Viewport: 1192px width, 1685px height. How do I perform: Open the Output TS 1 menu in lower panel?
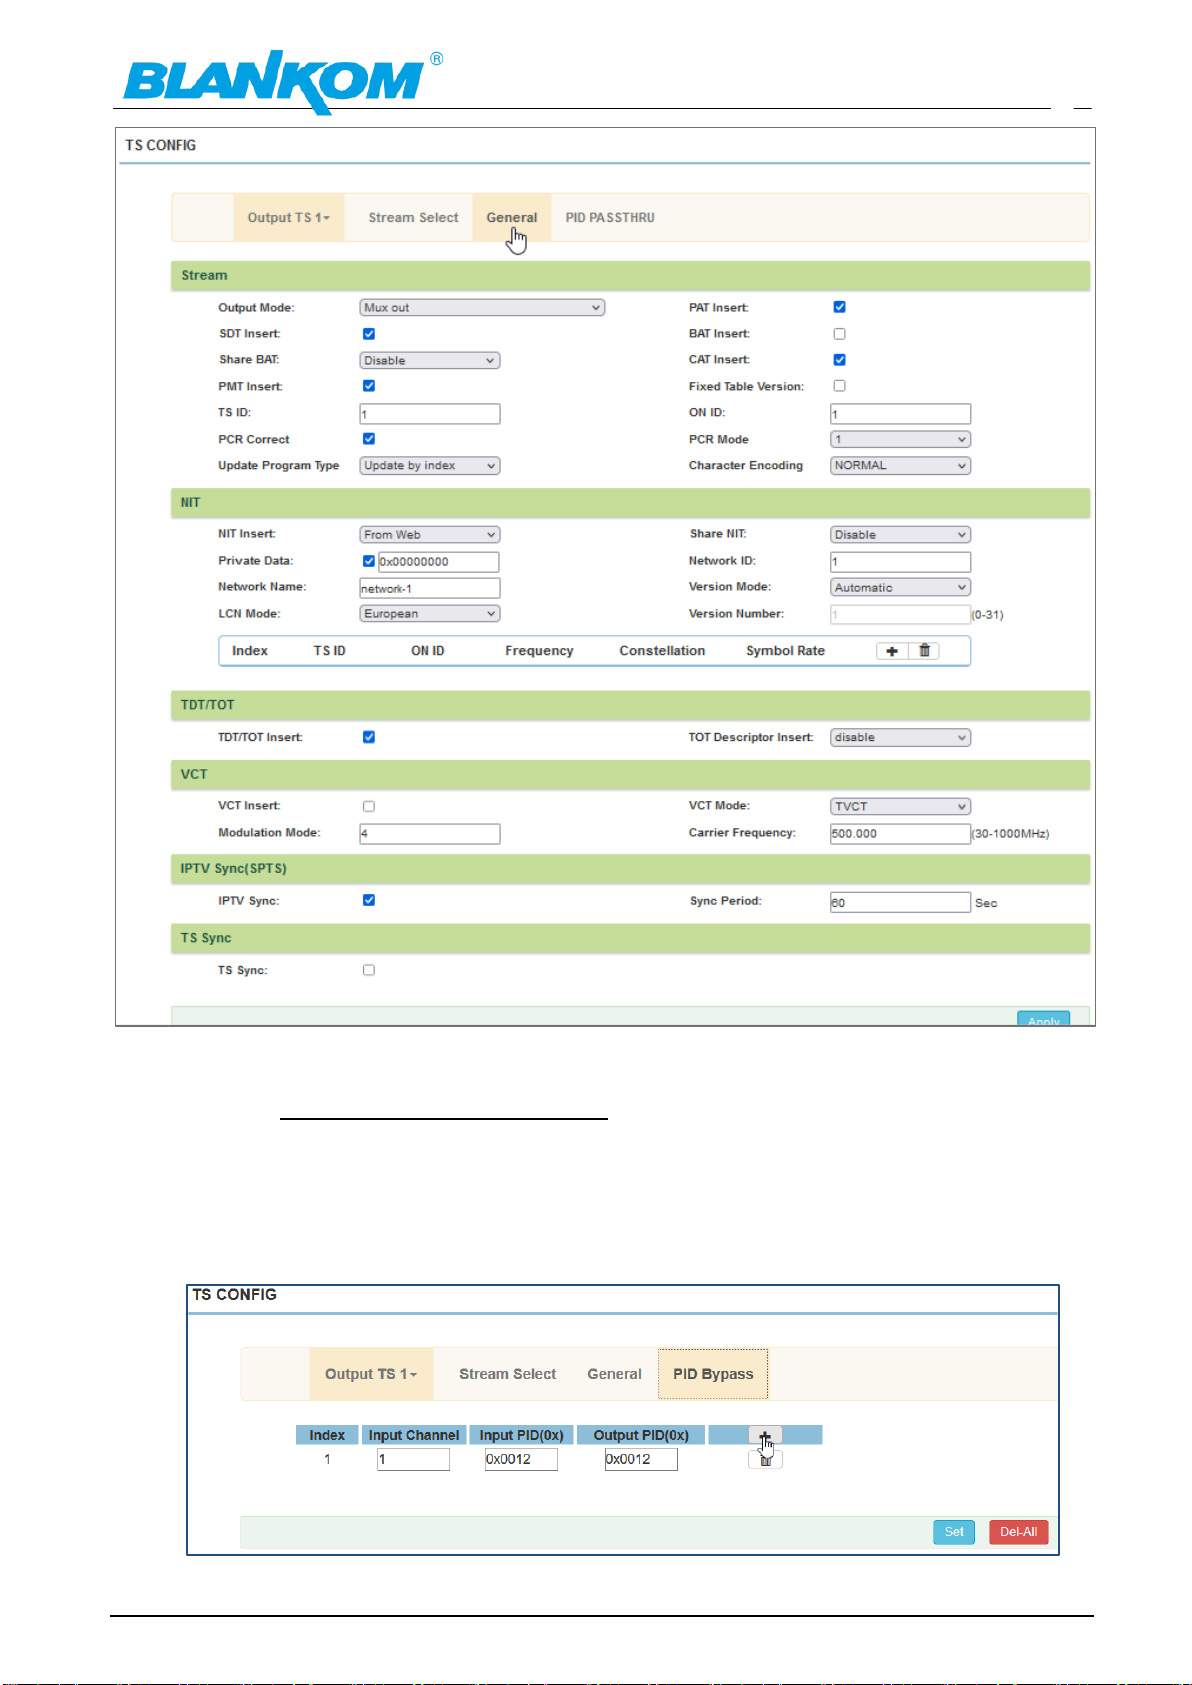[x=371, y=1374]
